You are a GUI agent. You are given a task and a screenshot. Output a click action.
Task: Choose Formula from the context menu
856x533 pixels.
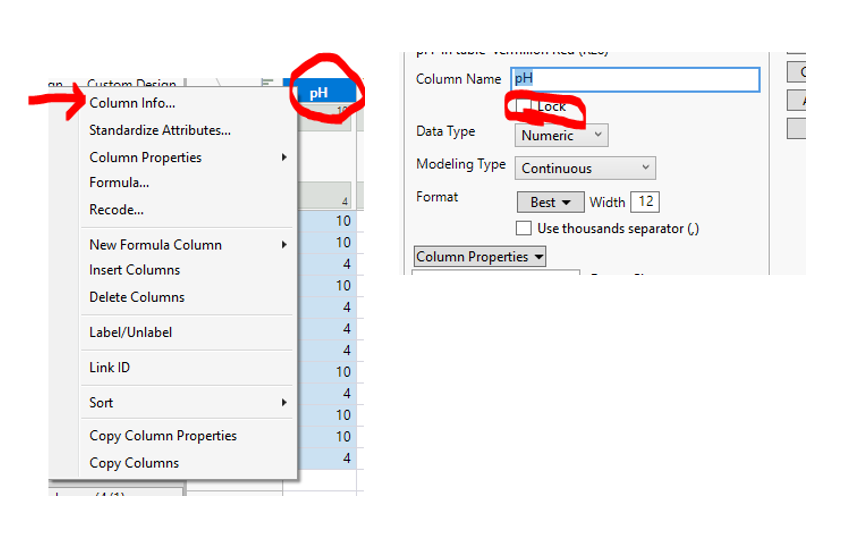pos(119,183)
